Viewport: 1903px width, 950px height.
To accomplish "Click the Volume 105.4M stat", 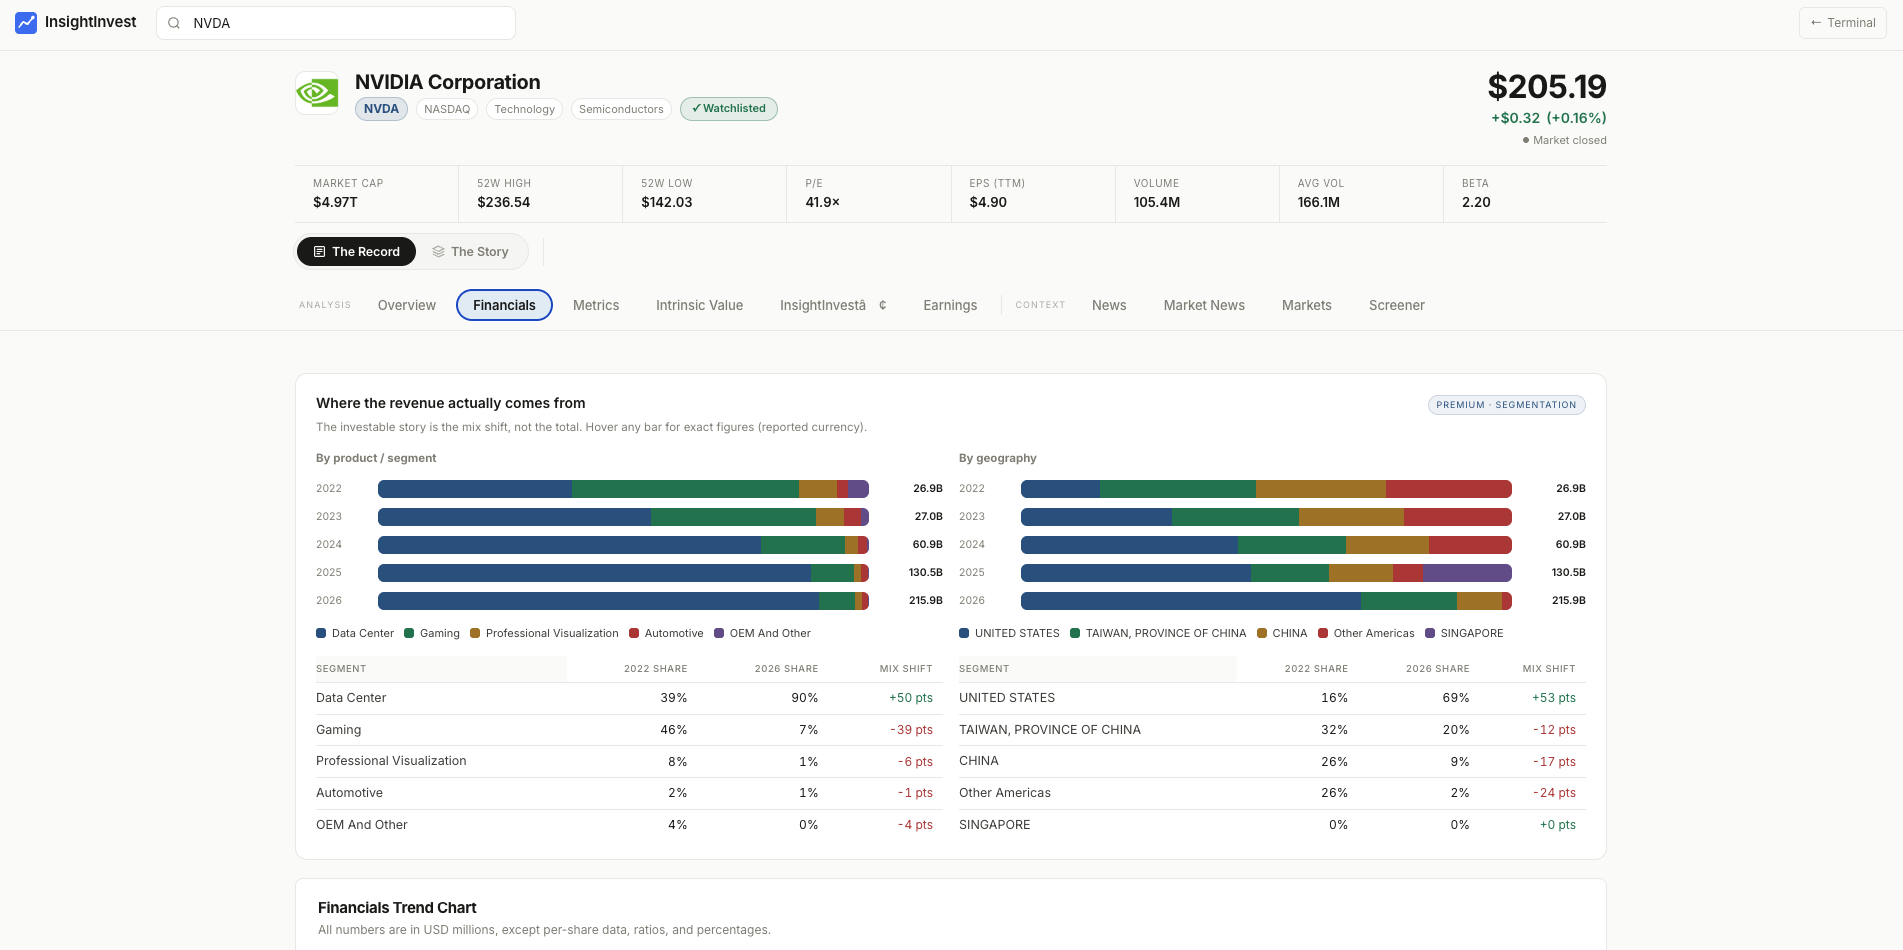I will point(1196,194).
